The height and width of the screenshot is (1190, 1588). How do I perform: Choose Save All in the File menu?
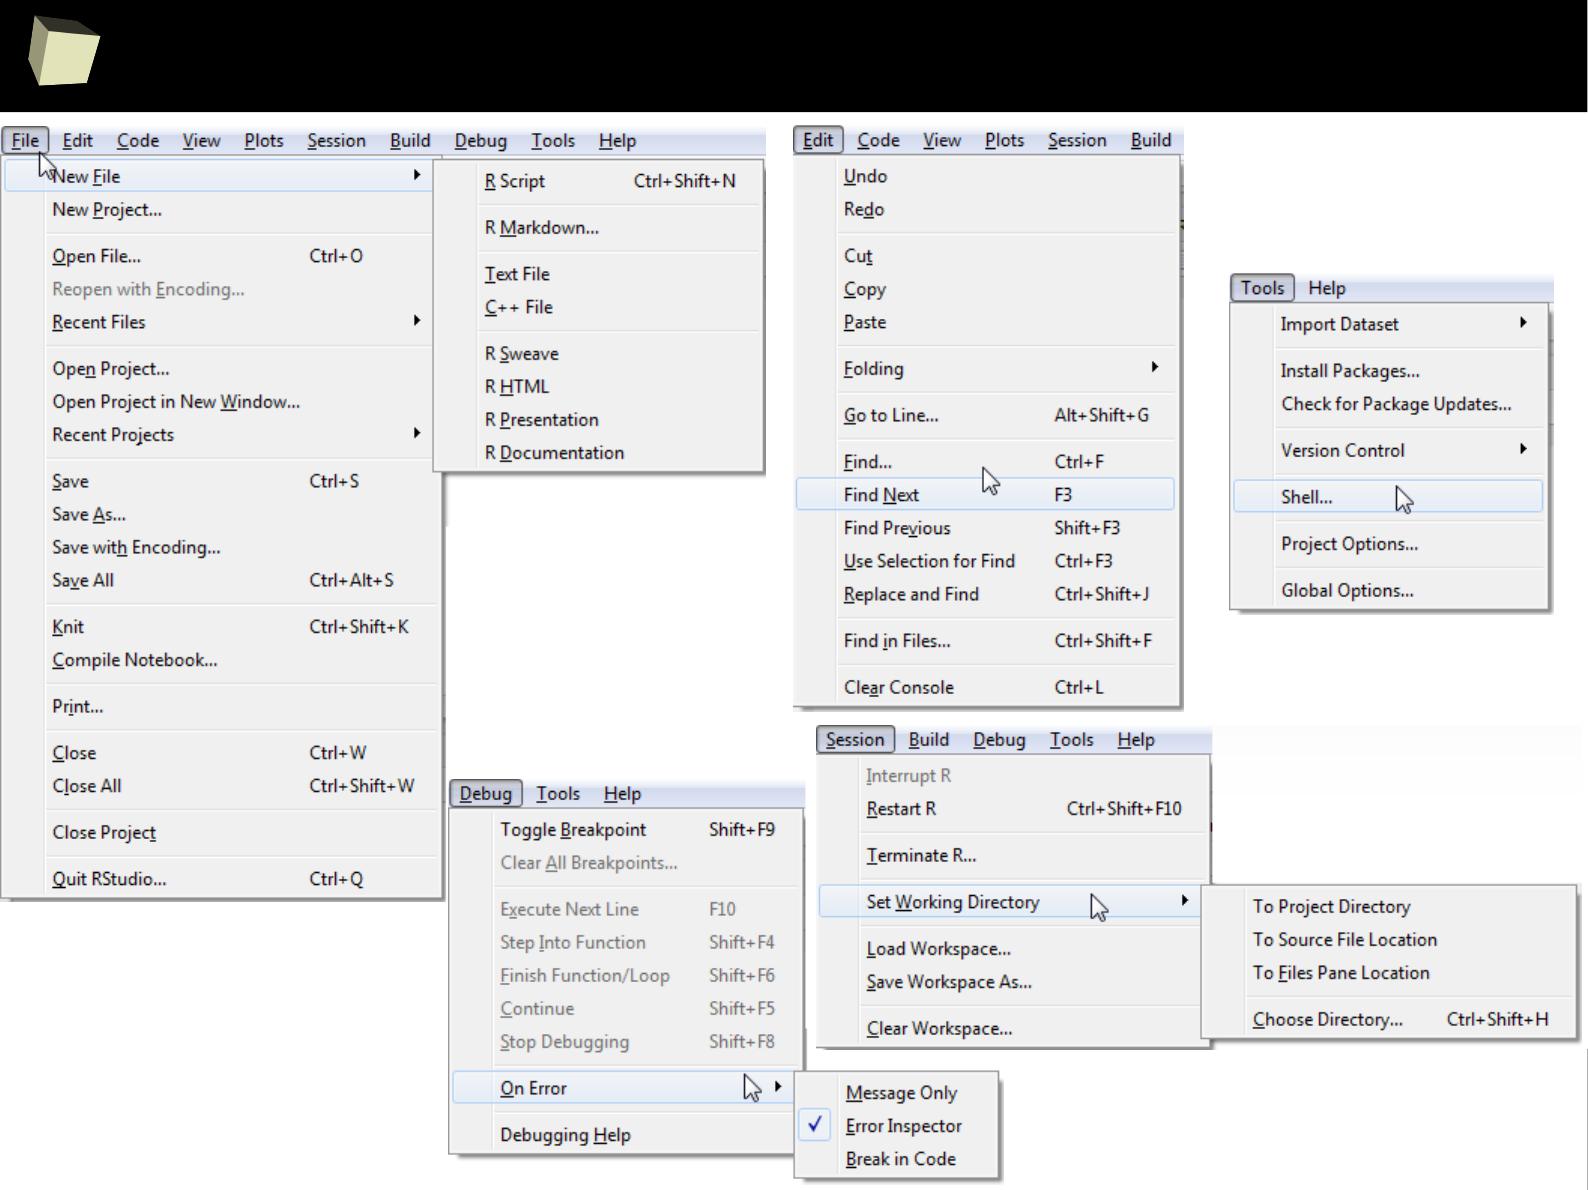83,581
